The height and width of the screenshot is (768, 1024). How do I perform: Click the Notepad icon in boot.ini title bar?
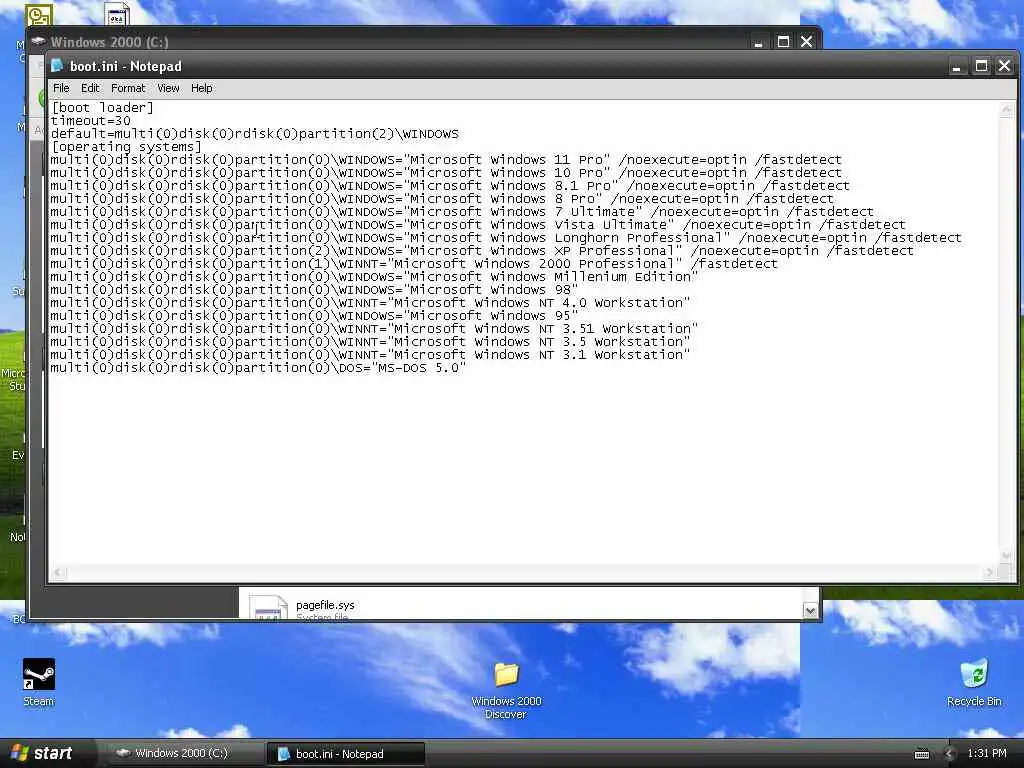click(57, 65)
